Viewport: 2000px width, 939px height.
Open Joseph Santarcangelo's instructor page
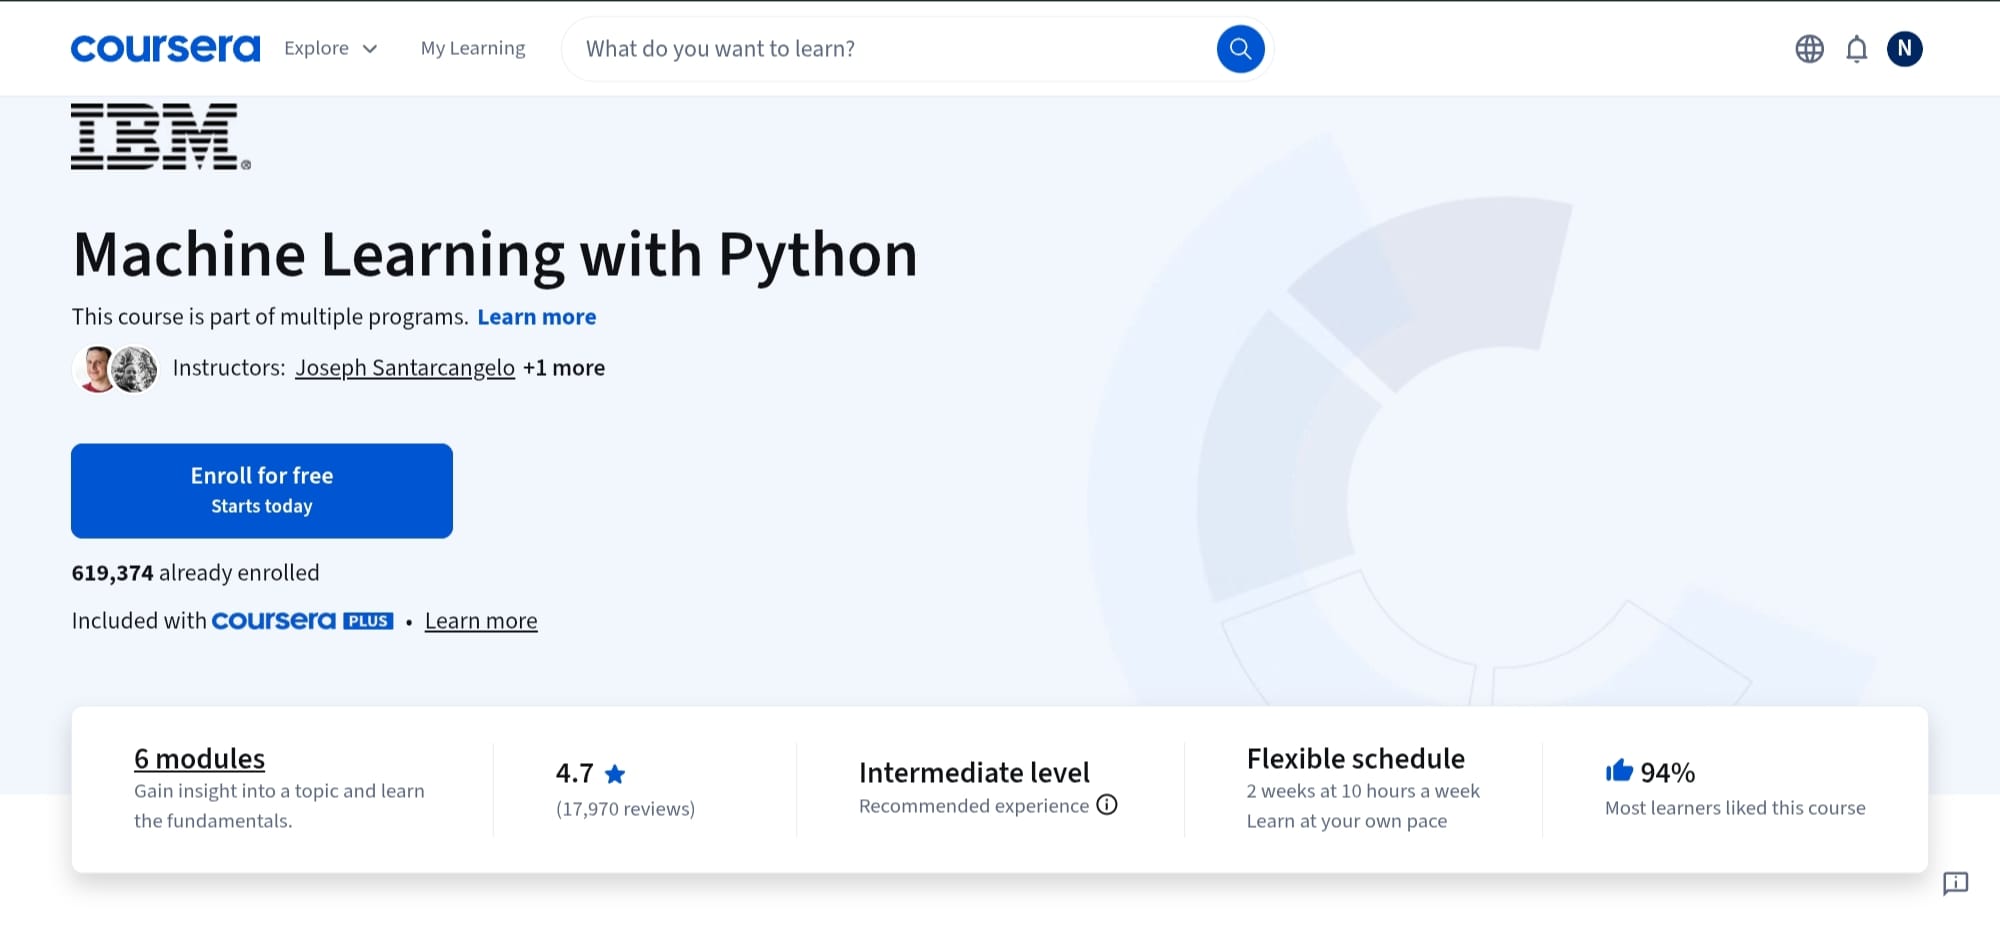(405, 367)
